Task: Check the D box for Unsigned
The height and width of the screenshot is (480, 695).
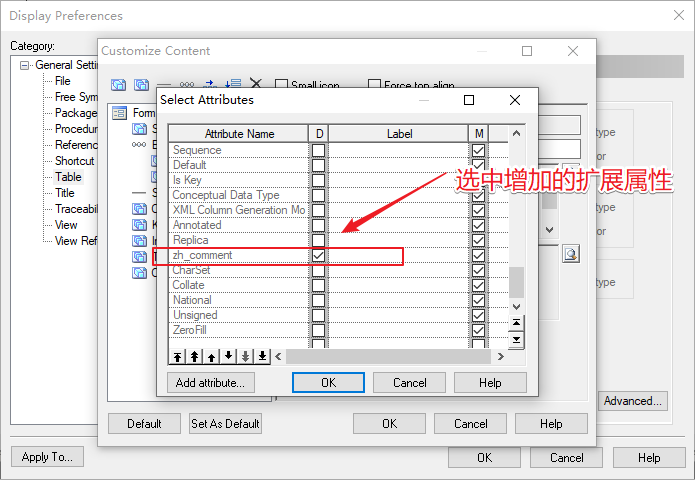Action: 318,315
